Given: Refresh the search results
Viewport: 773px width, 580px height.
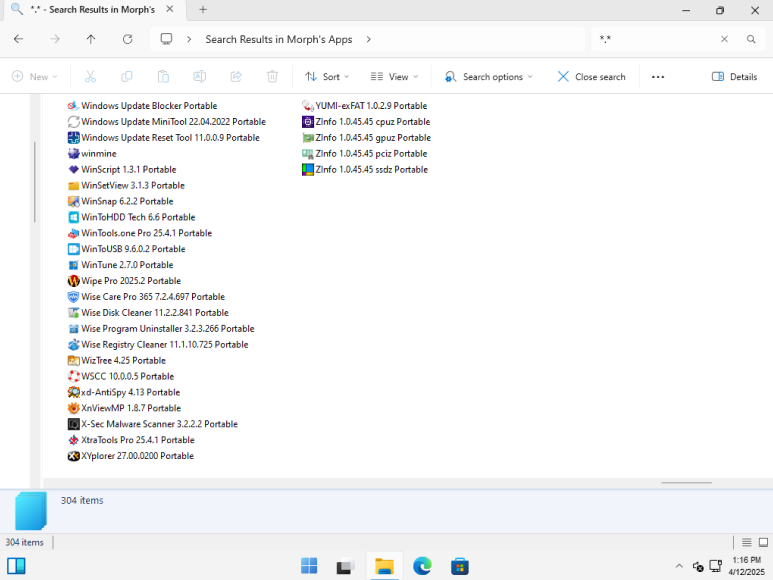Looking at the screenshot, I should click(x=127, y=39).
